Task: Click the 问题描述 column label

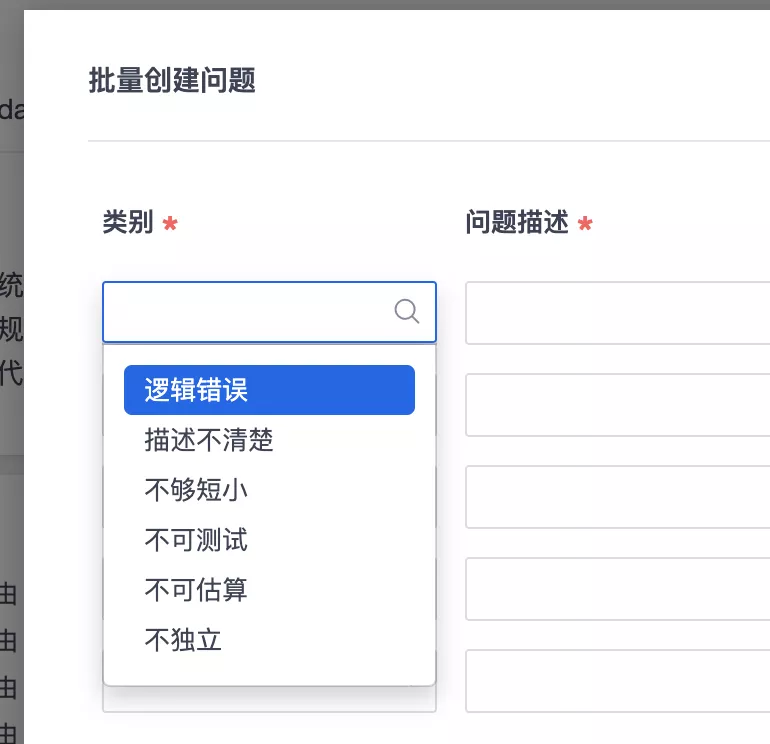Action: (517, 222)
